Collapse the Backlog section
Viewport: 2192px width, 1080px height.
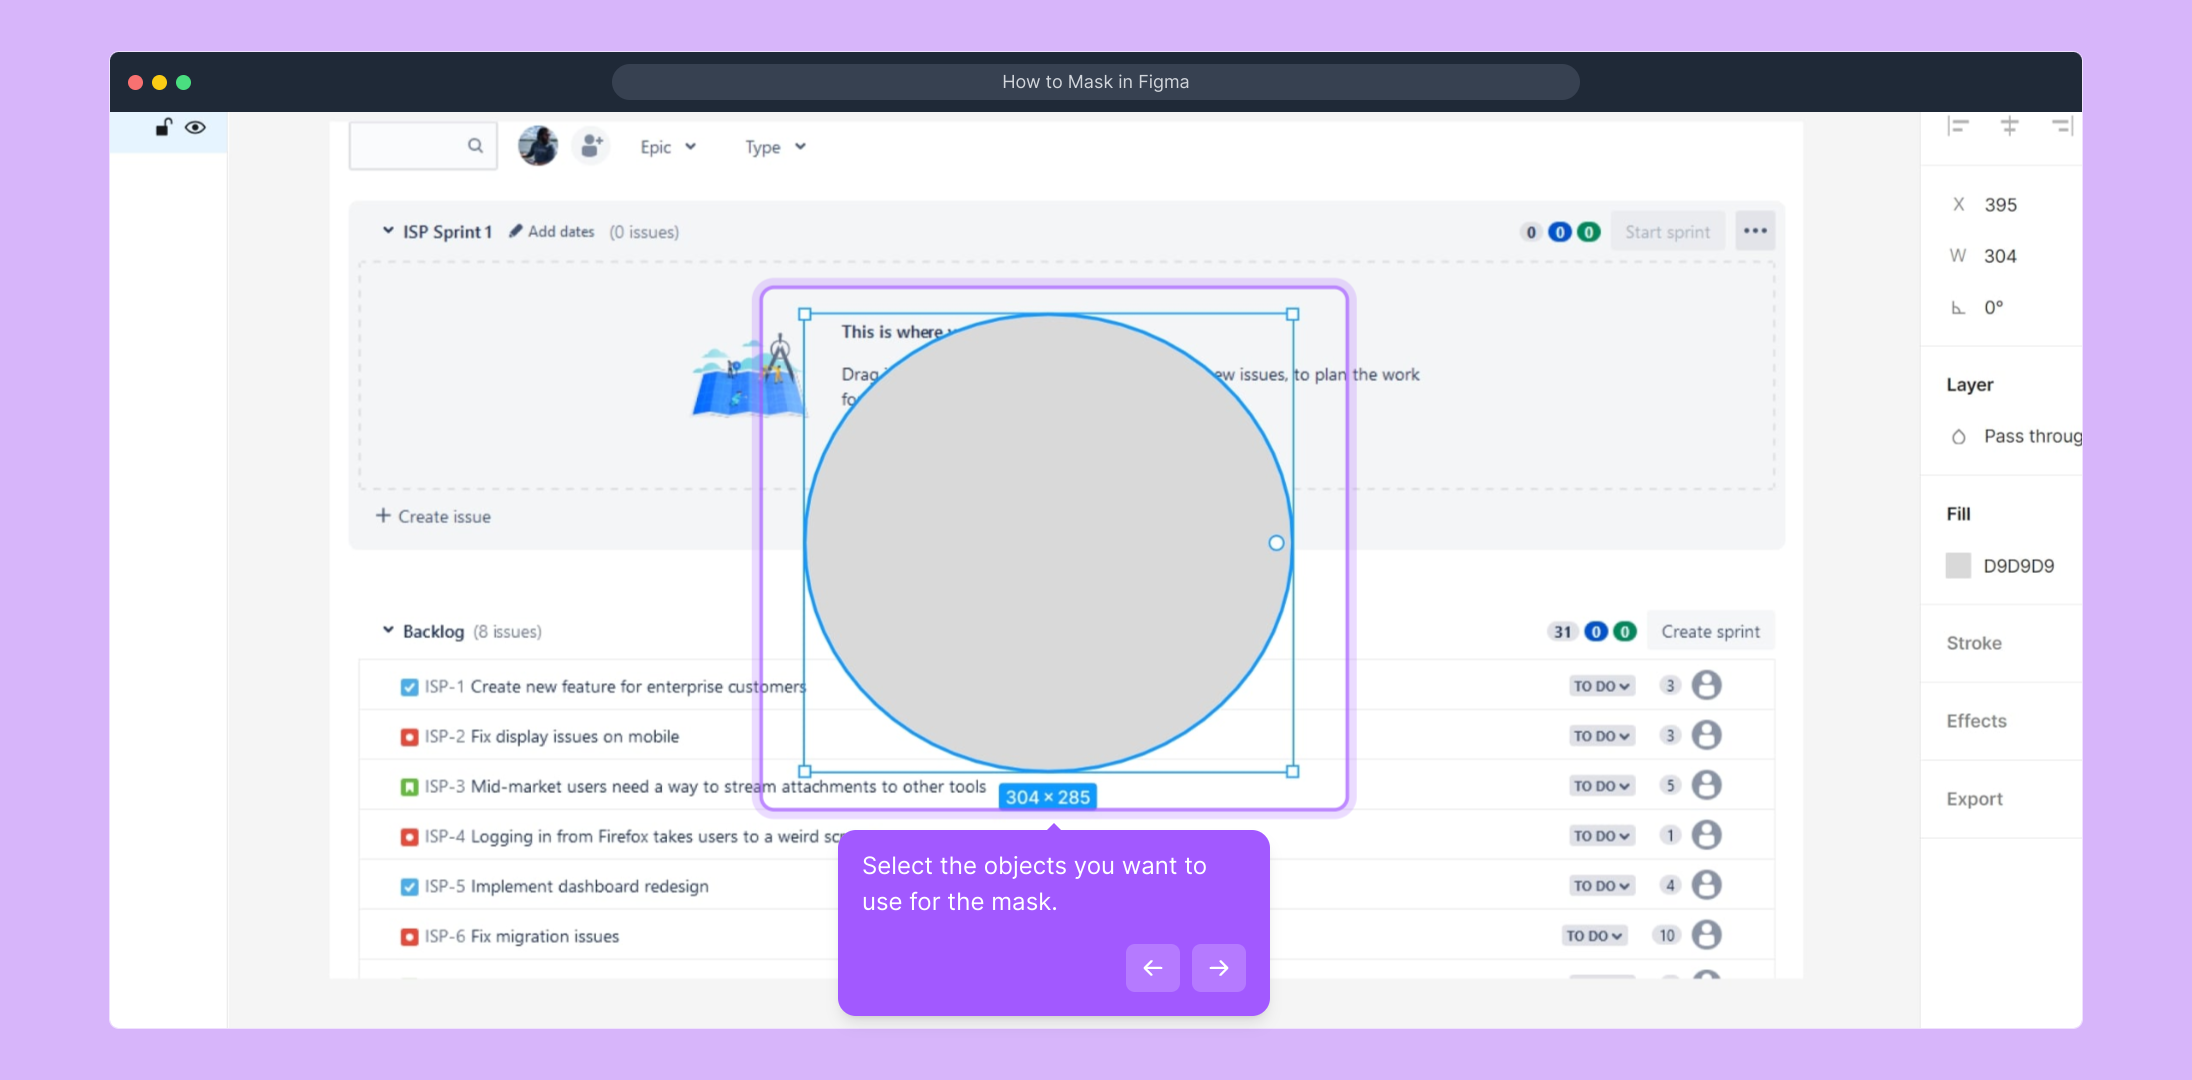(388, 631)
